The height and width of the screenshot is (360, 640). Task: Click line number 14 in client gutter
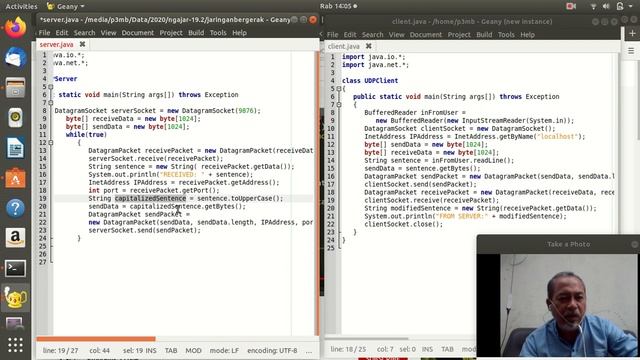tap(331, 160)
